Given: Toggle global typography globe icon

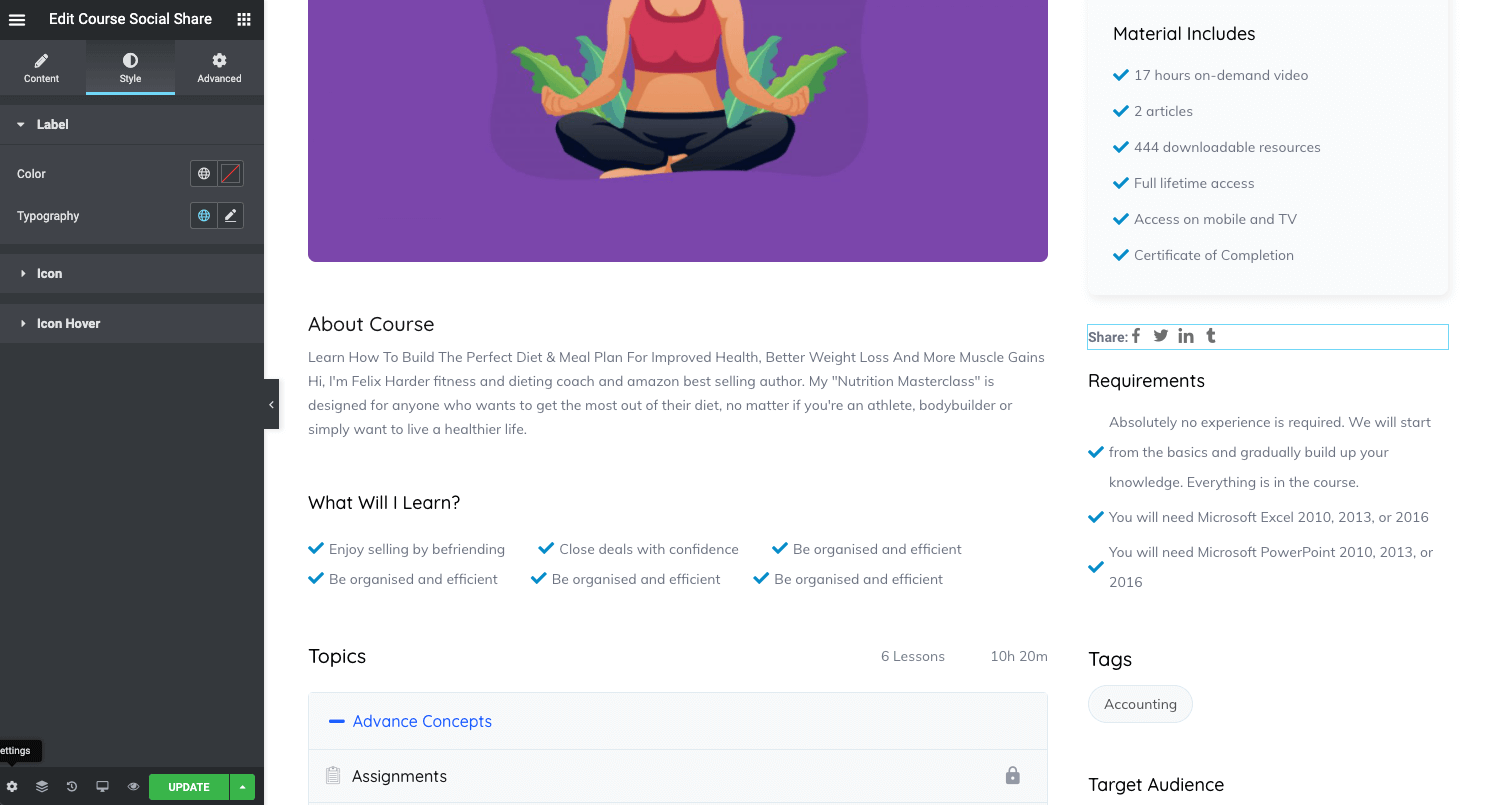Looking at the screenshot, I should (204, 216).
